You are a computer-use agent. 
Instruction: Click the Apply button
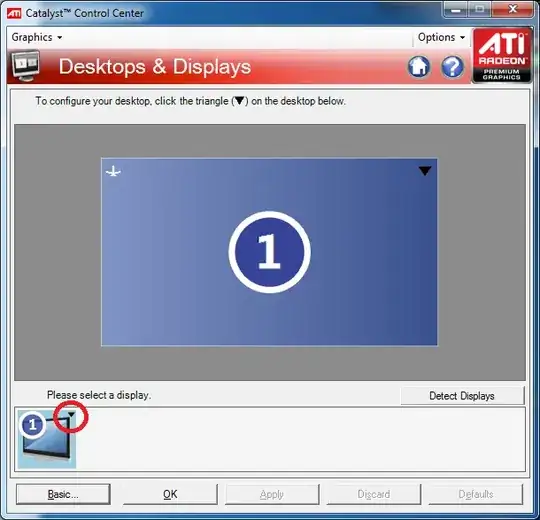[272, 494]
